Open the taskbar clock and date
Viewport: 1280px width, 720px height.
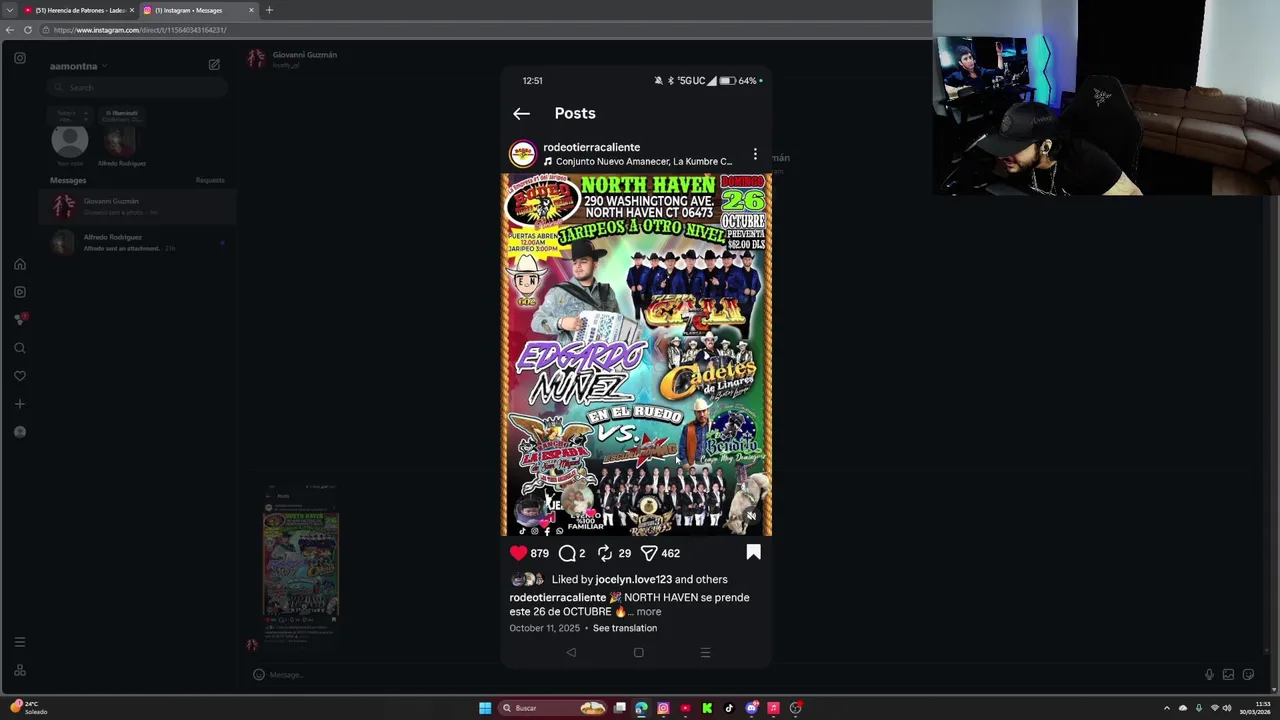coord(1255,708)
